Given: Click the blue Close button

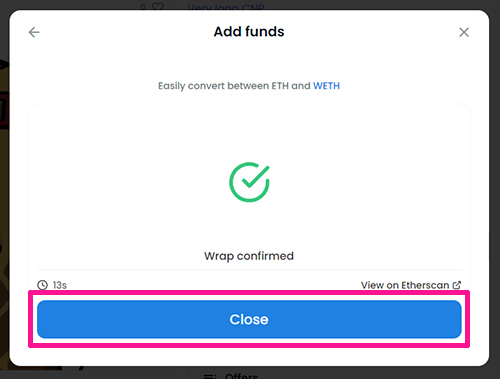Looking at the screenshot, I should tap(249, 319).
